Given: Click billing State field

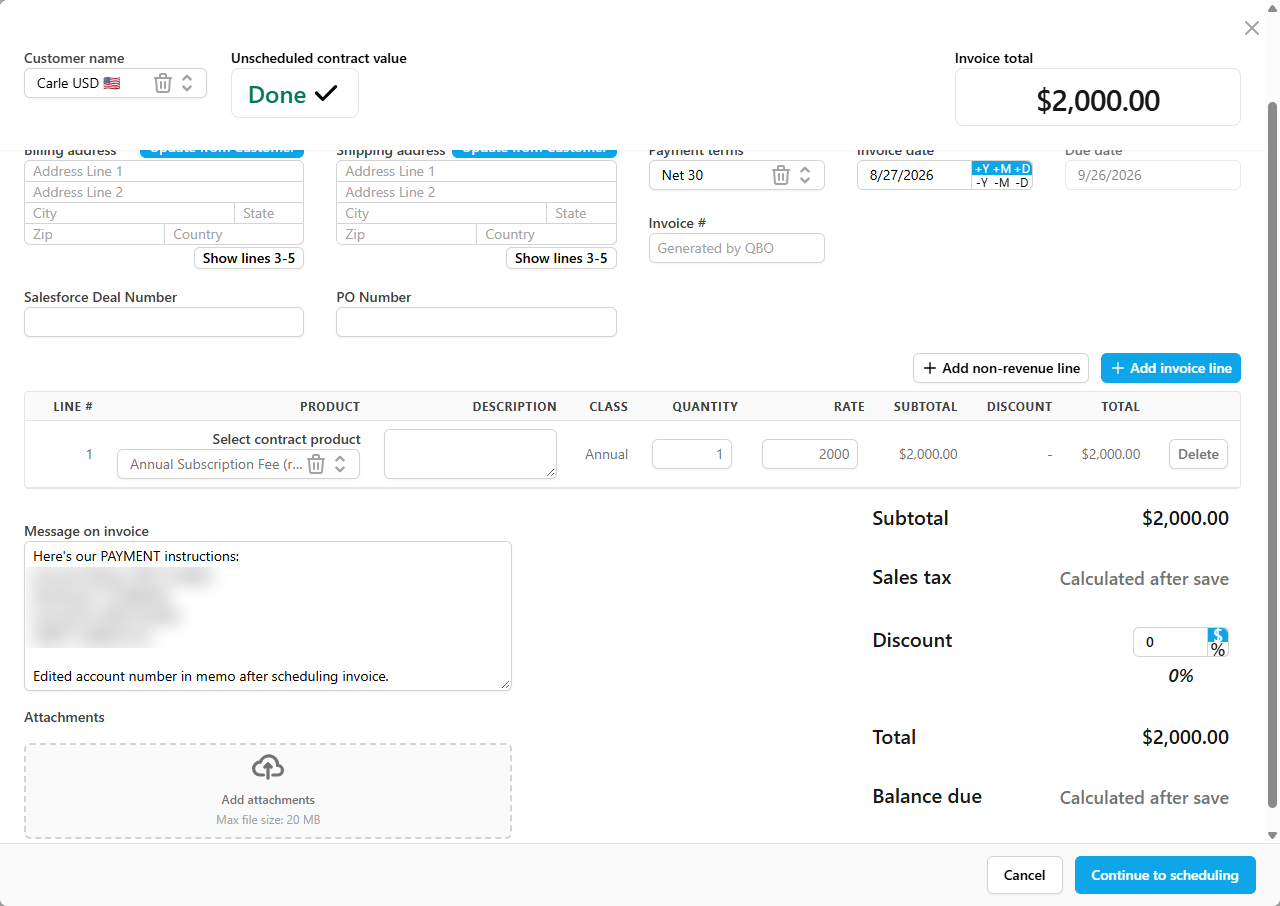Looking at the screenshot, I should (x=269, y=213).
